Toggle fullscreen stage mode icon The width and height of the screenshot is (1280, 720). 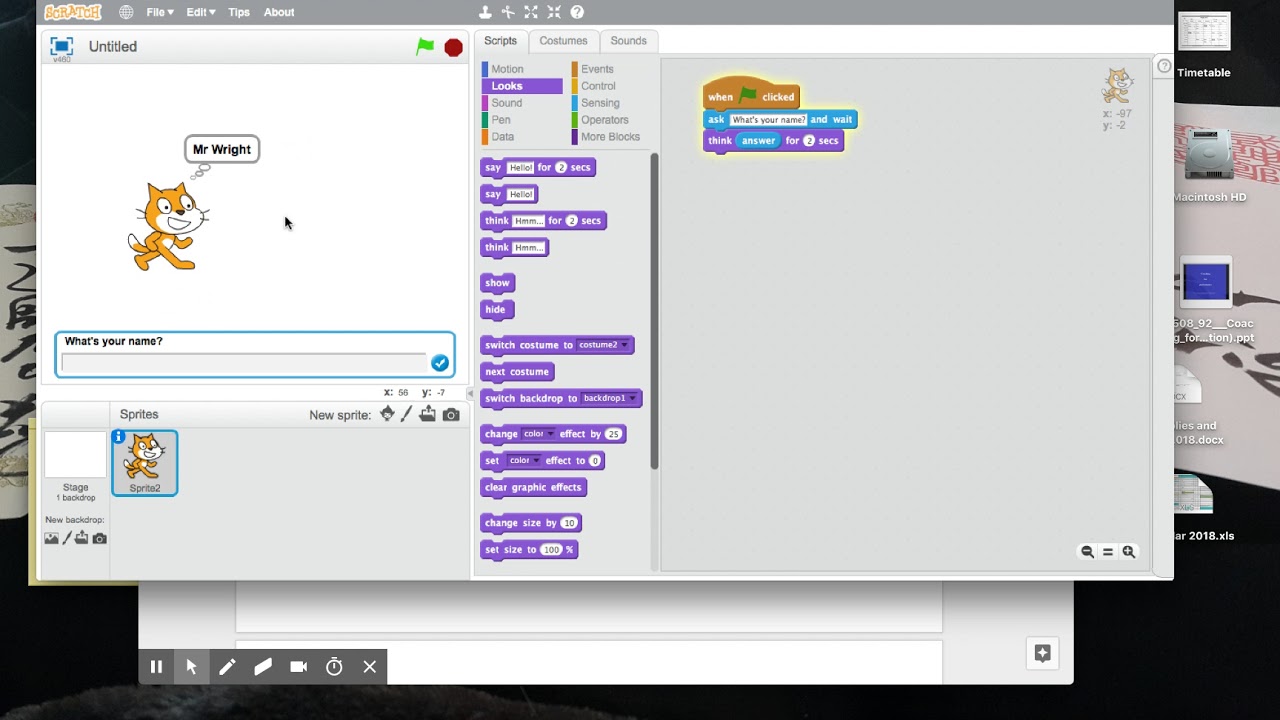tap(62, 46)
